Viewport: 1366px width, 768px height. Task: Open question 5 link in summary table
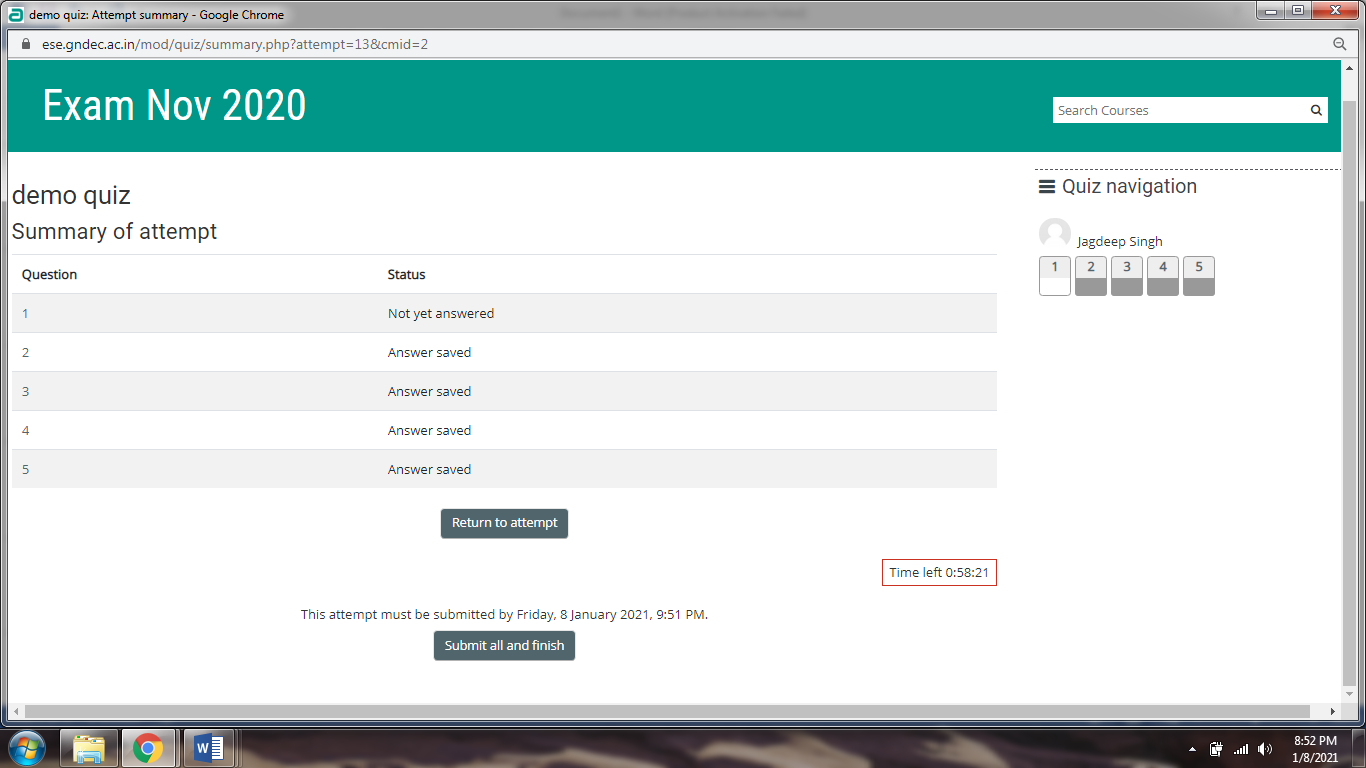coord(26,469)
